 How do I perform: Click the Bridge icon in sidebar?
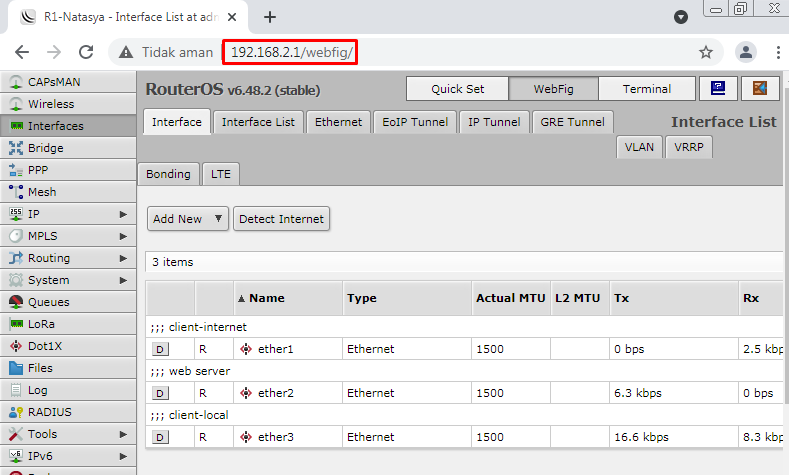coord(16,148)
